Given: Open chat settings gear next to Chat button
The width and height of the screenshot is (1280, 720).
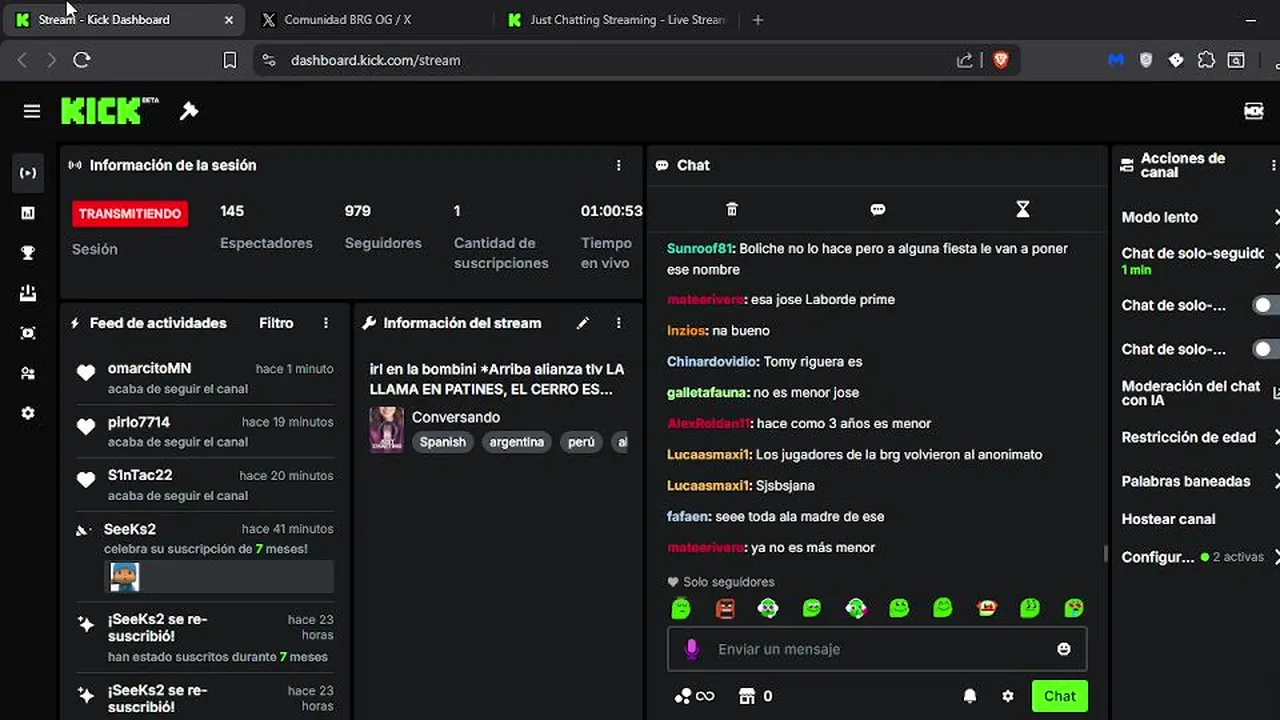Looking at the screenshot, I should click(1008, 696).
